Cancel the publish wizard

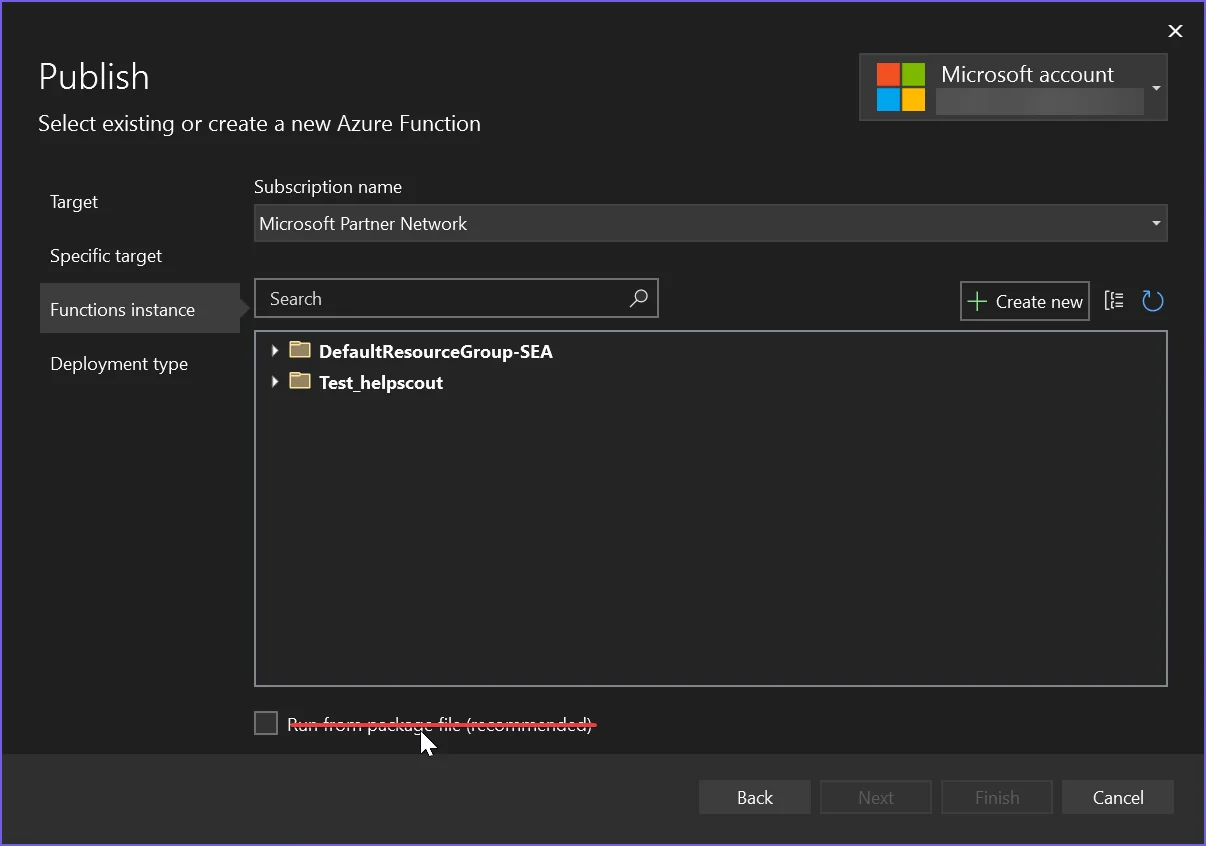coord(1117,797)
